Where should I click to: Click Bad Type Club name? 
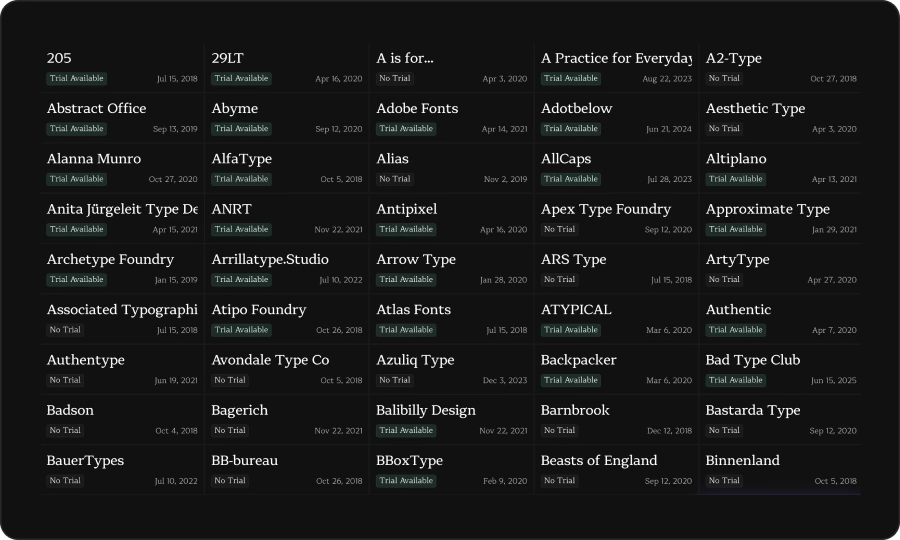[x=752, y=360]
